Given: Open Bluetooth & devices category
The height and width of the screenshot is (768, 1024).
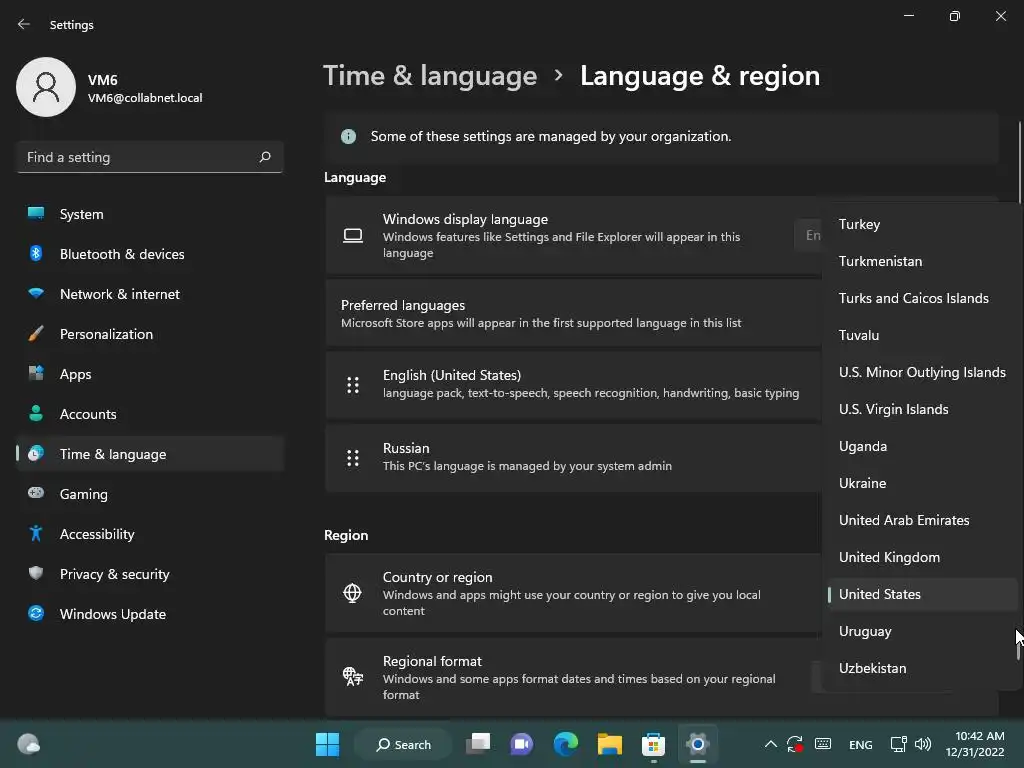Looking at the screenshot, I should pos(150,254).
